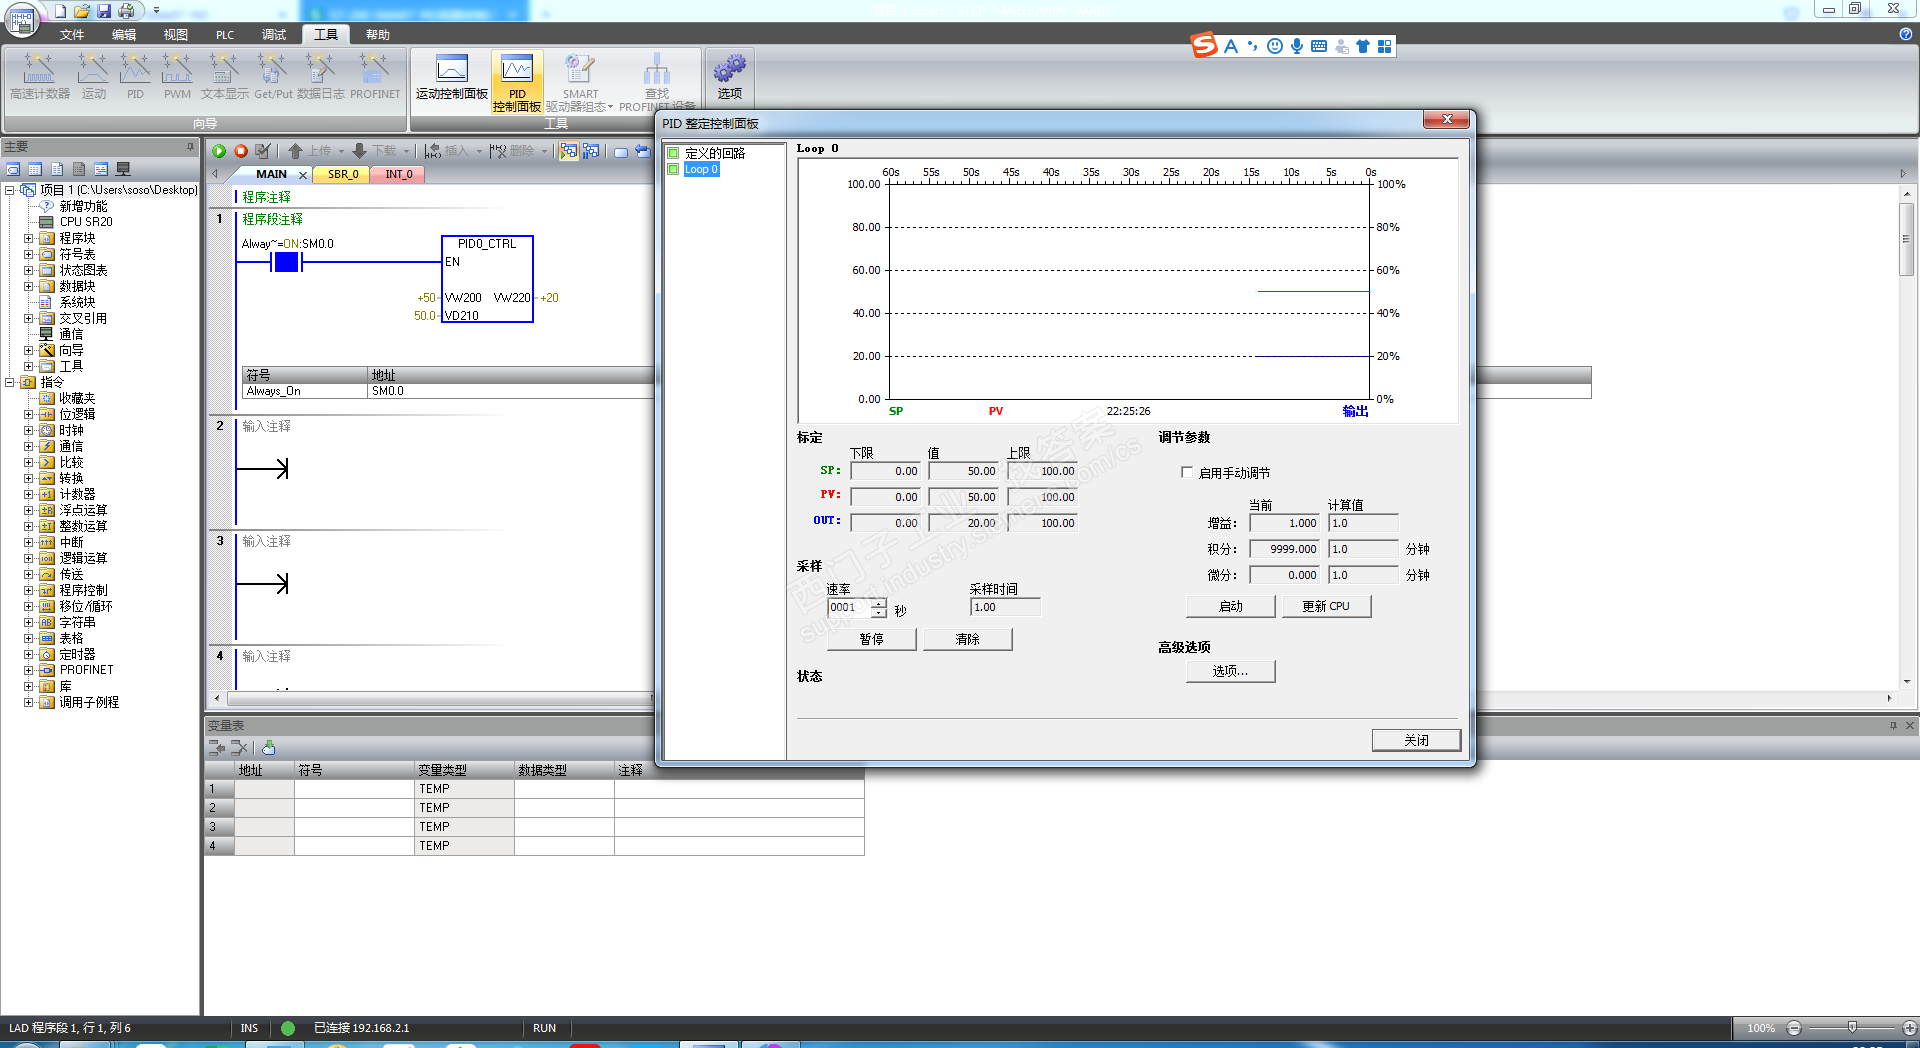Select the CPU SR20 tree item

click(86, 222)
